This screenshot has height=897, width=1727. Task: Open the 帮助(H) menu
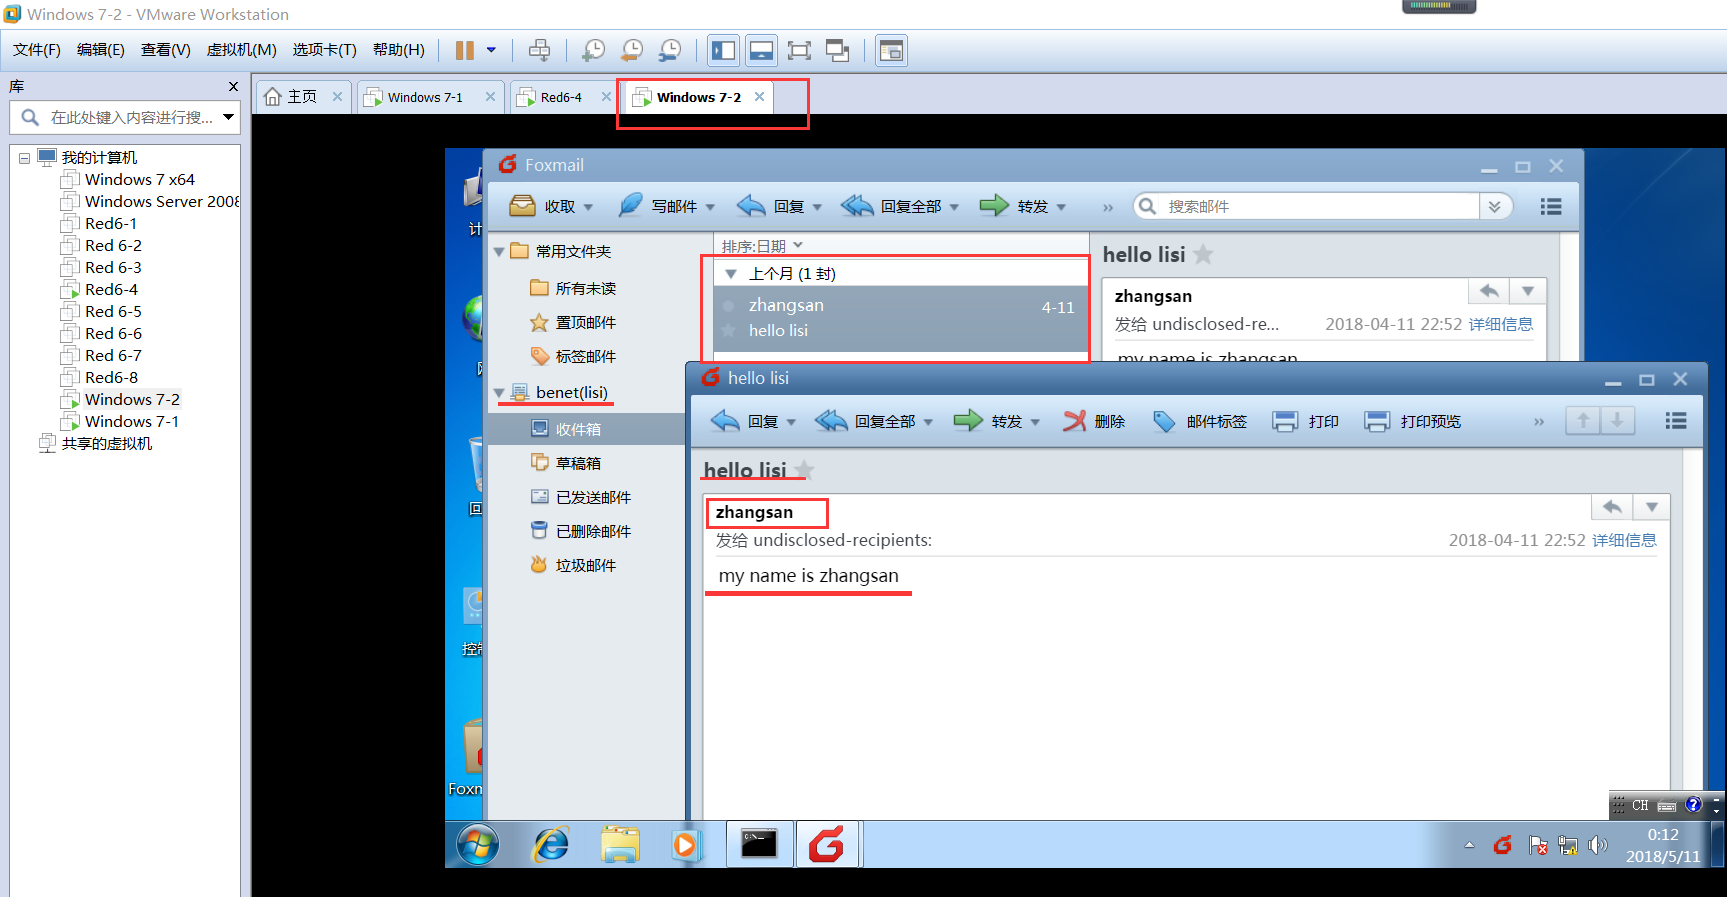click(399, 50)
